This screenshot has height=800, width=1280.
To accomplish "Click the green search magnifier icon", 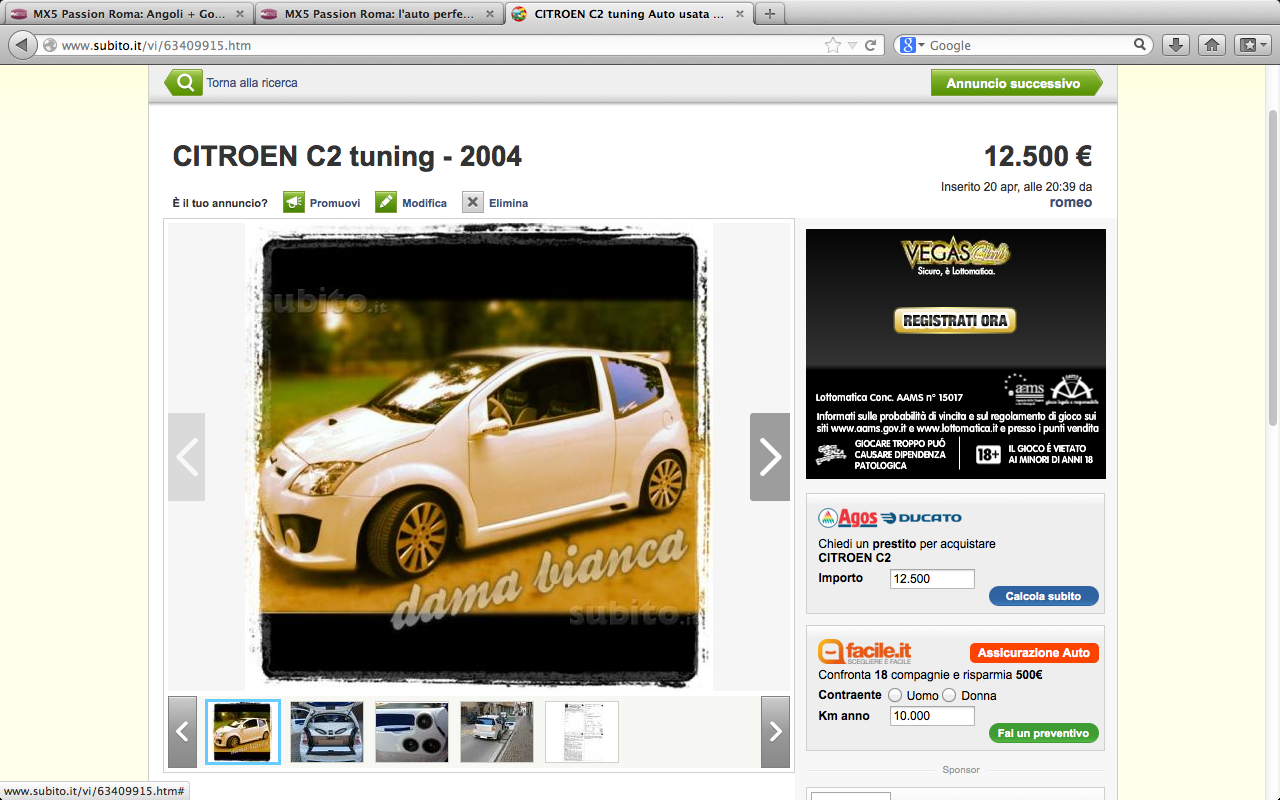I will pos(183,83).
